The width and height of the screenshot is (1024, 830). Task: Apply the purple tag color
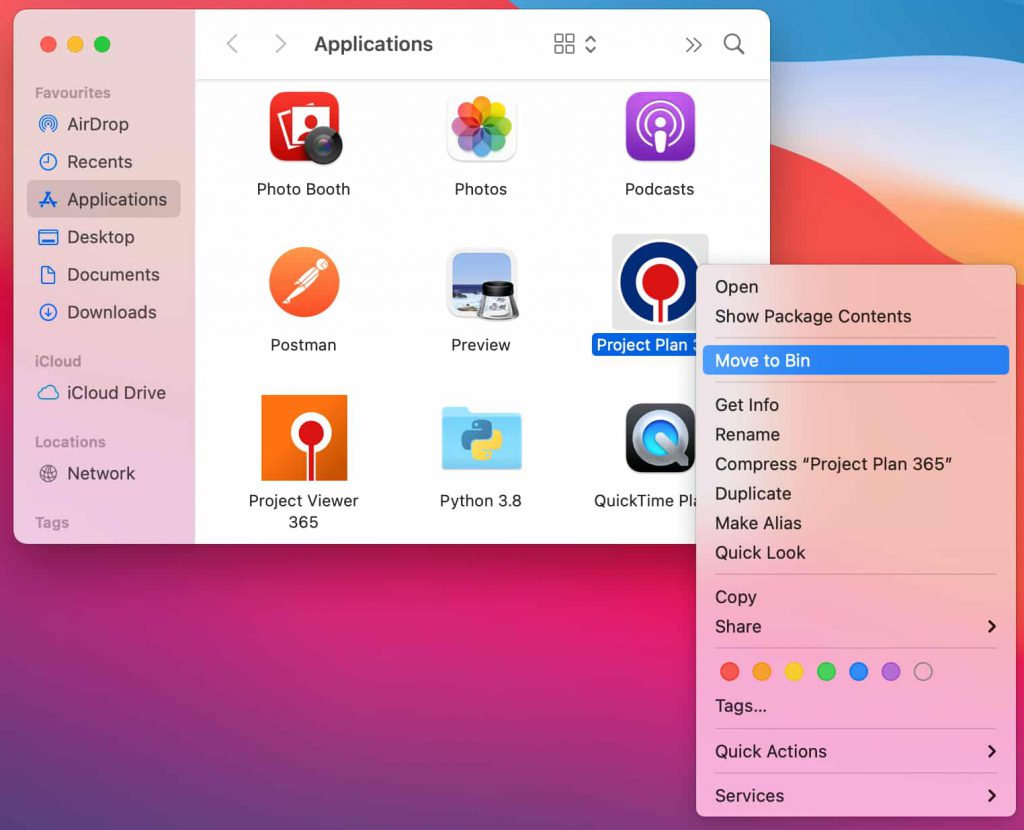point(891,671)
